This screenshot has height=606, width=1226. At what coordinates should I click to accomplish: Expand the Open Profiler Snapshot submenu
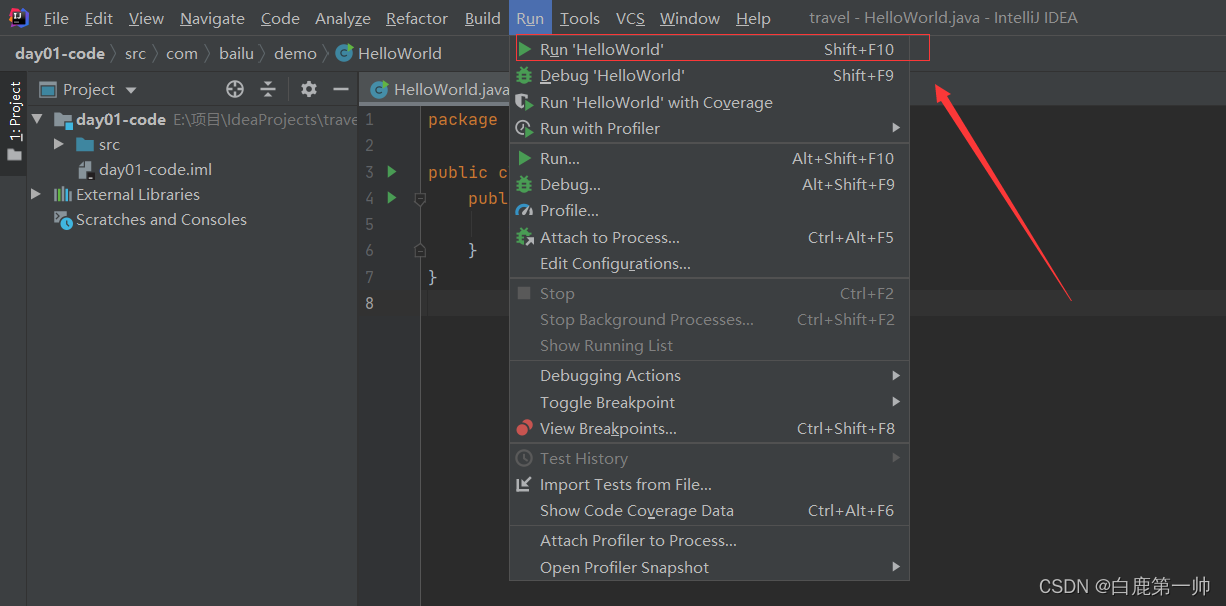[896, 567]
